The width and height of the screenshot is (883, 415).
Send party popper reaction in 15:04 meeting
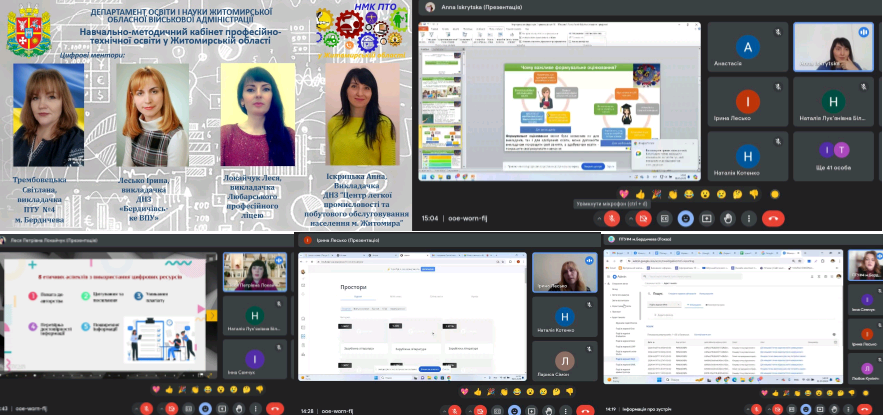click(x=657, y=193)
